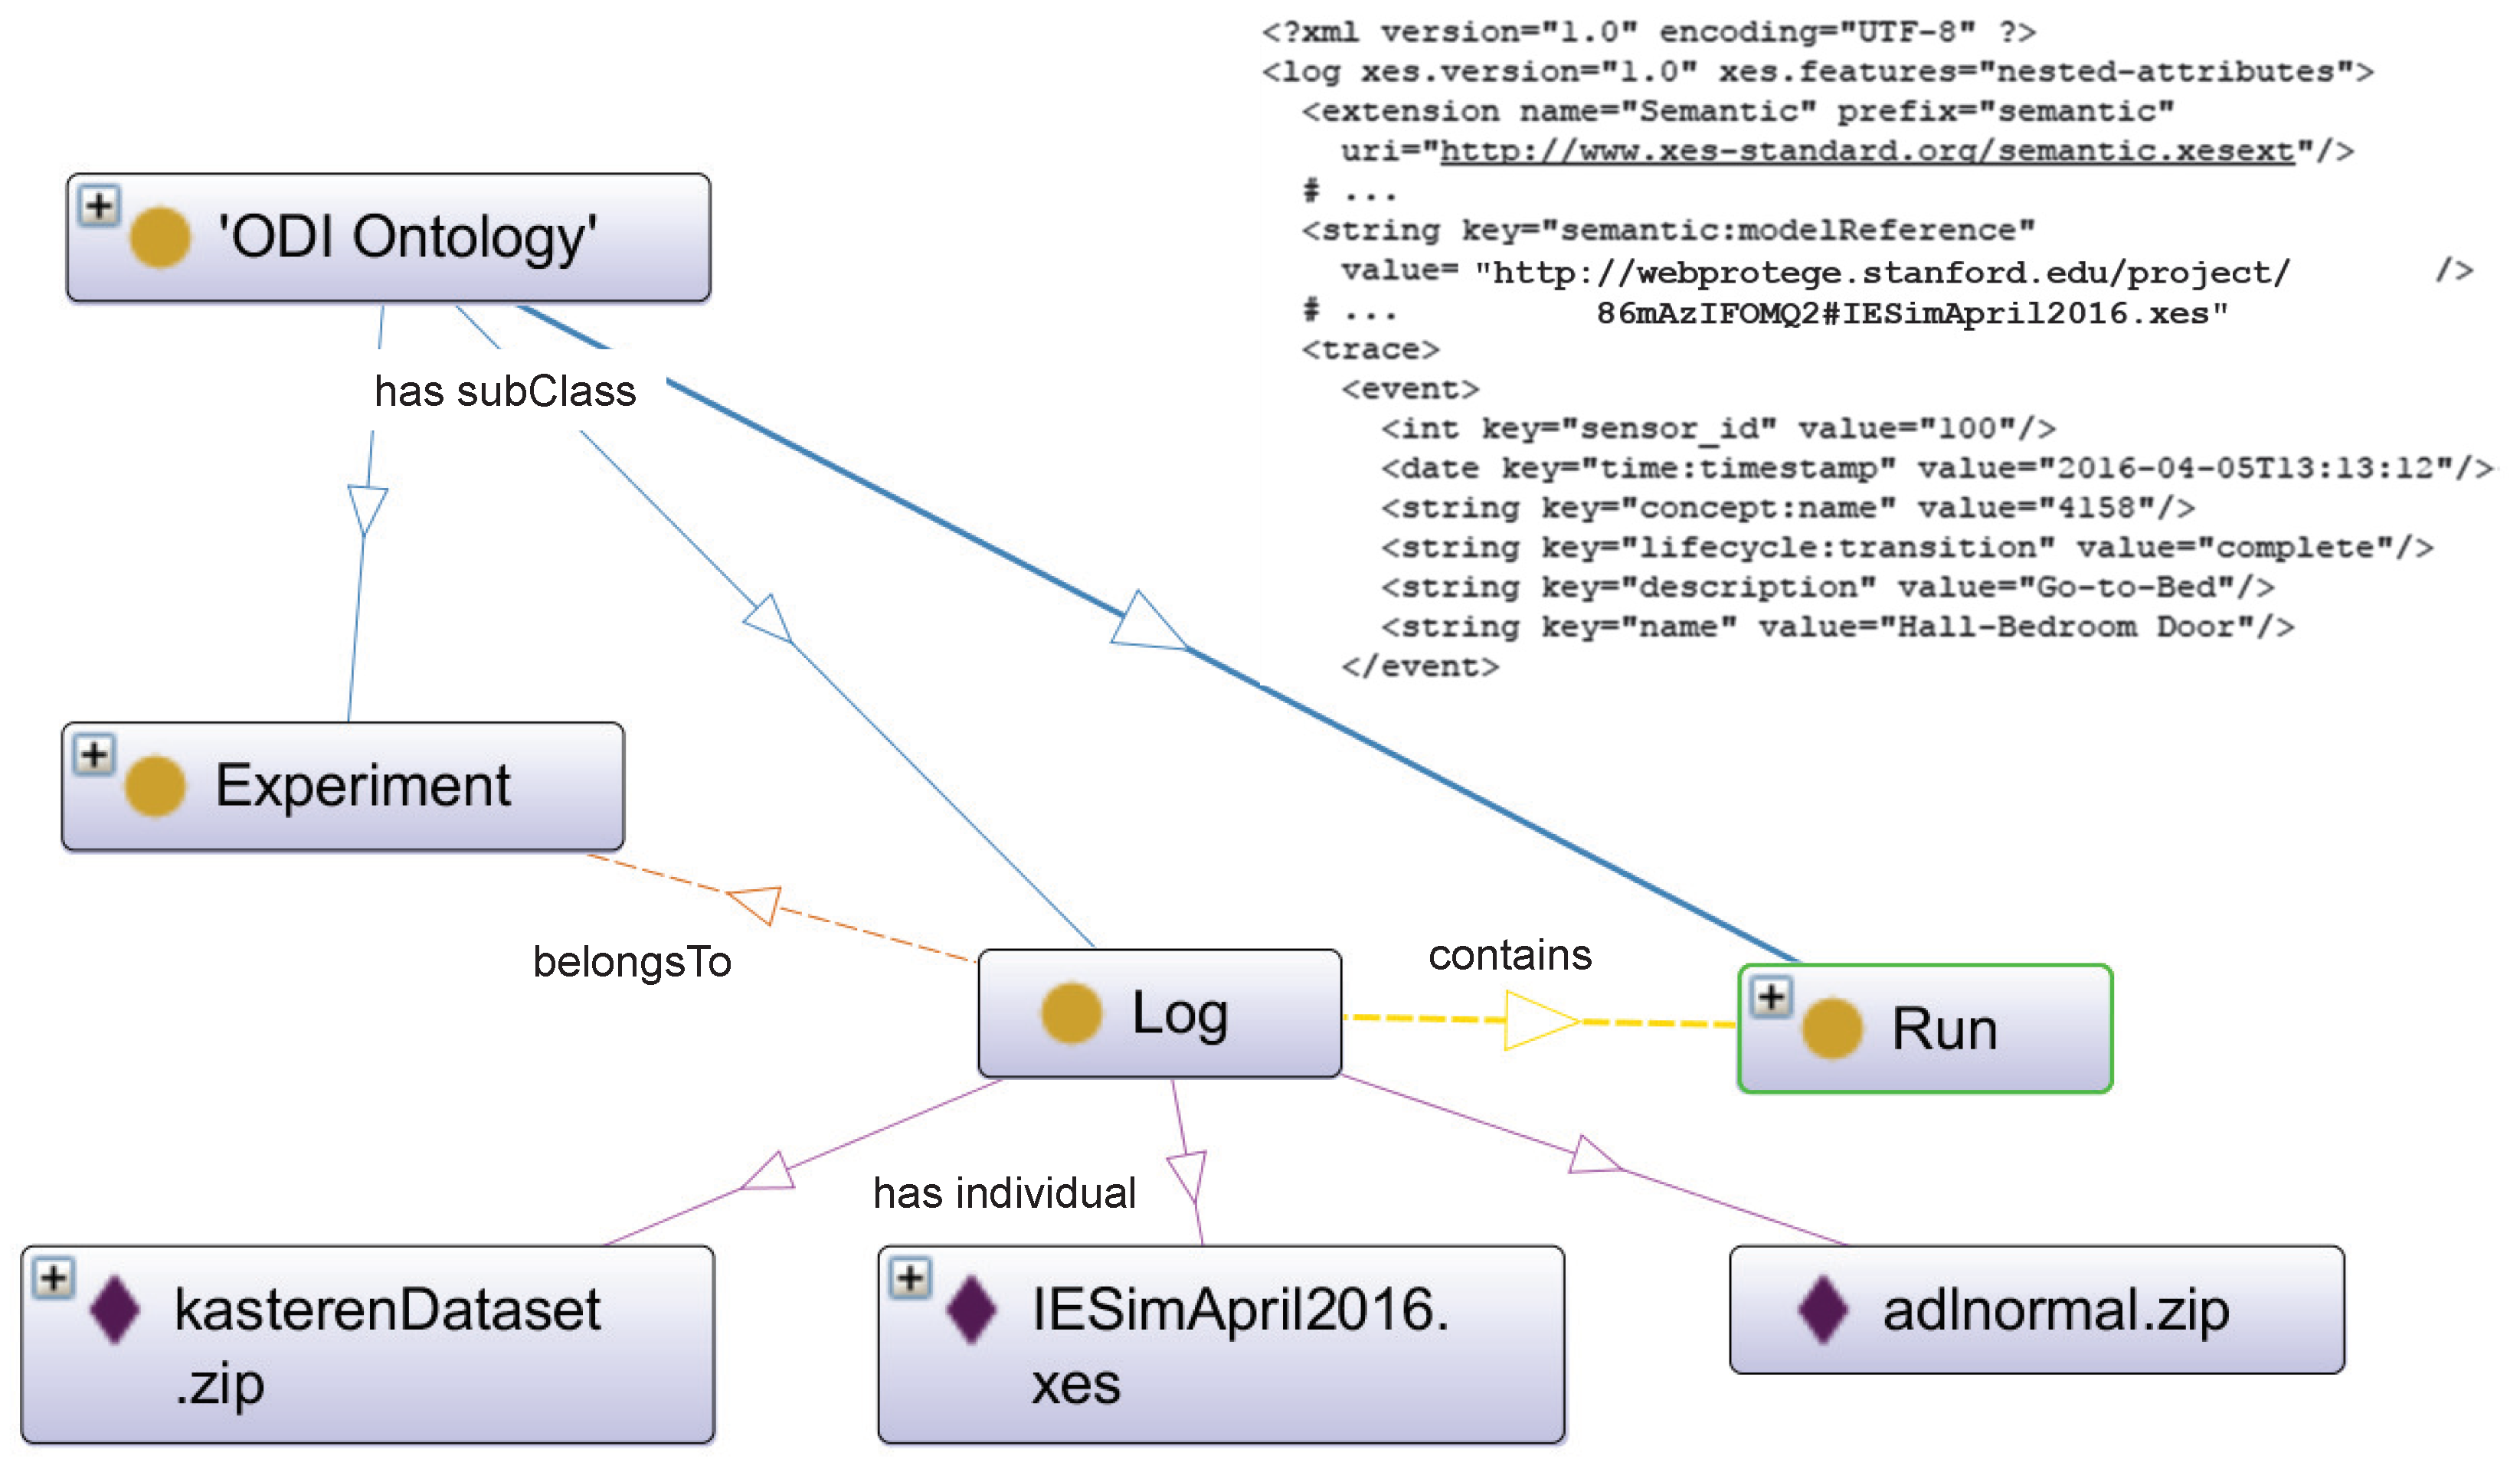Click the orange belongsTo arrow head
2520x1469 pixels.
[755, 904]
